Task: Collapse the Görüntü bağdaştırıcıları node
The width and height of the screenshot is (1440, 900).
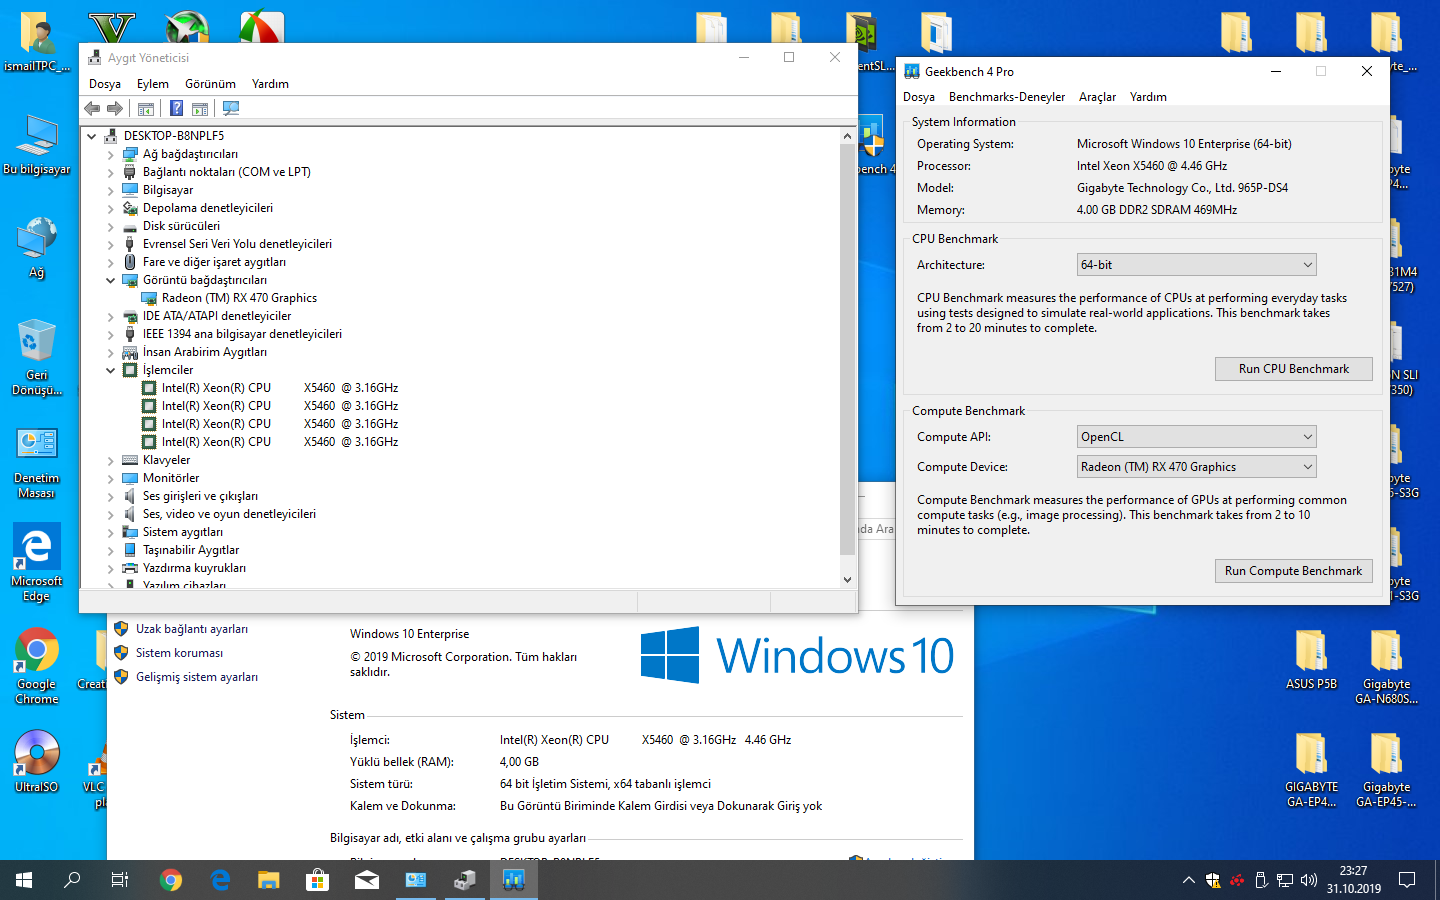Action: click(x=110, y=280)
